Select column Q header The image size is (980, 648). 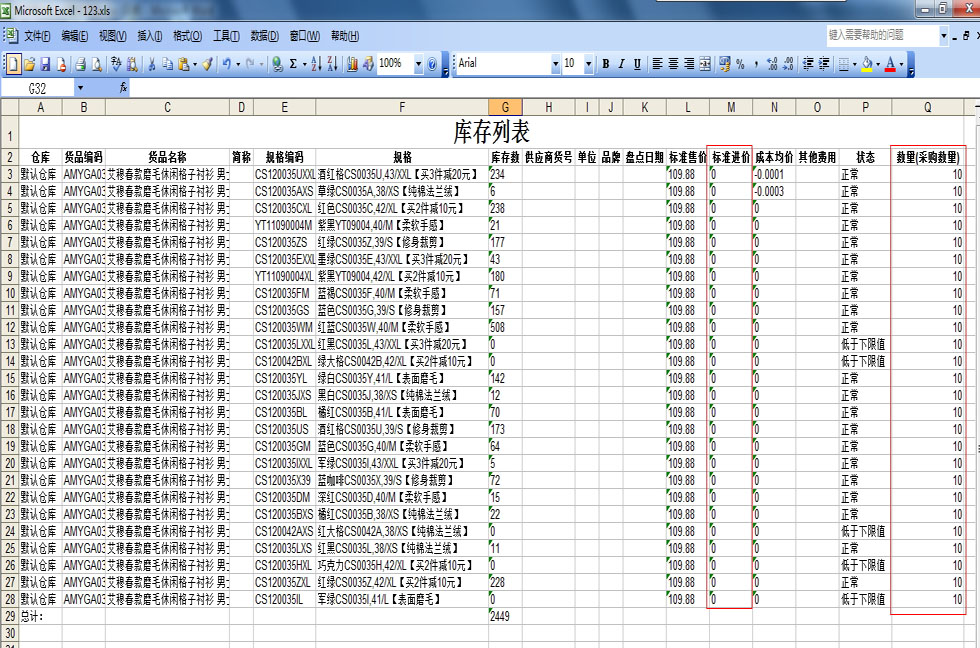click(928, 107)
